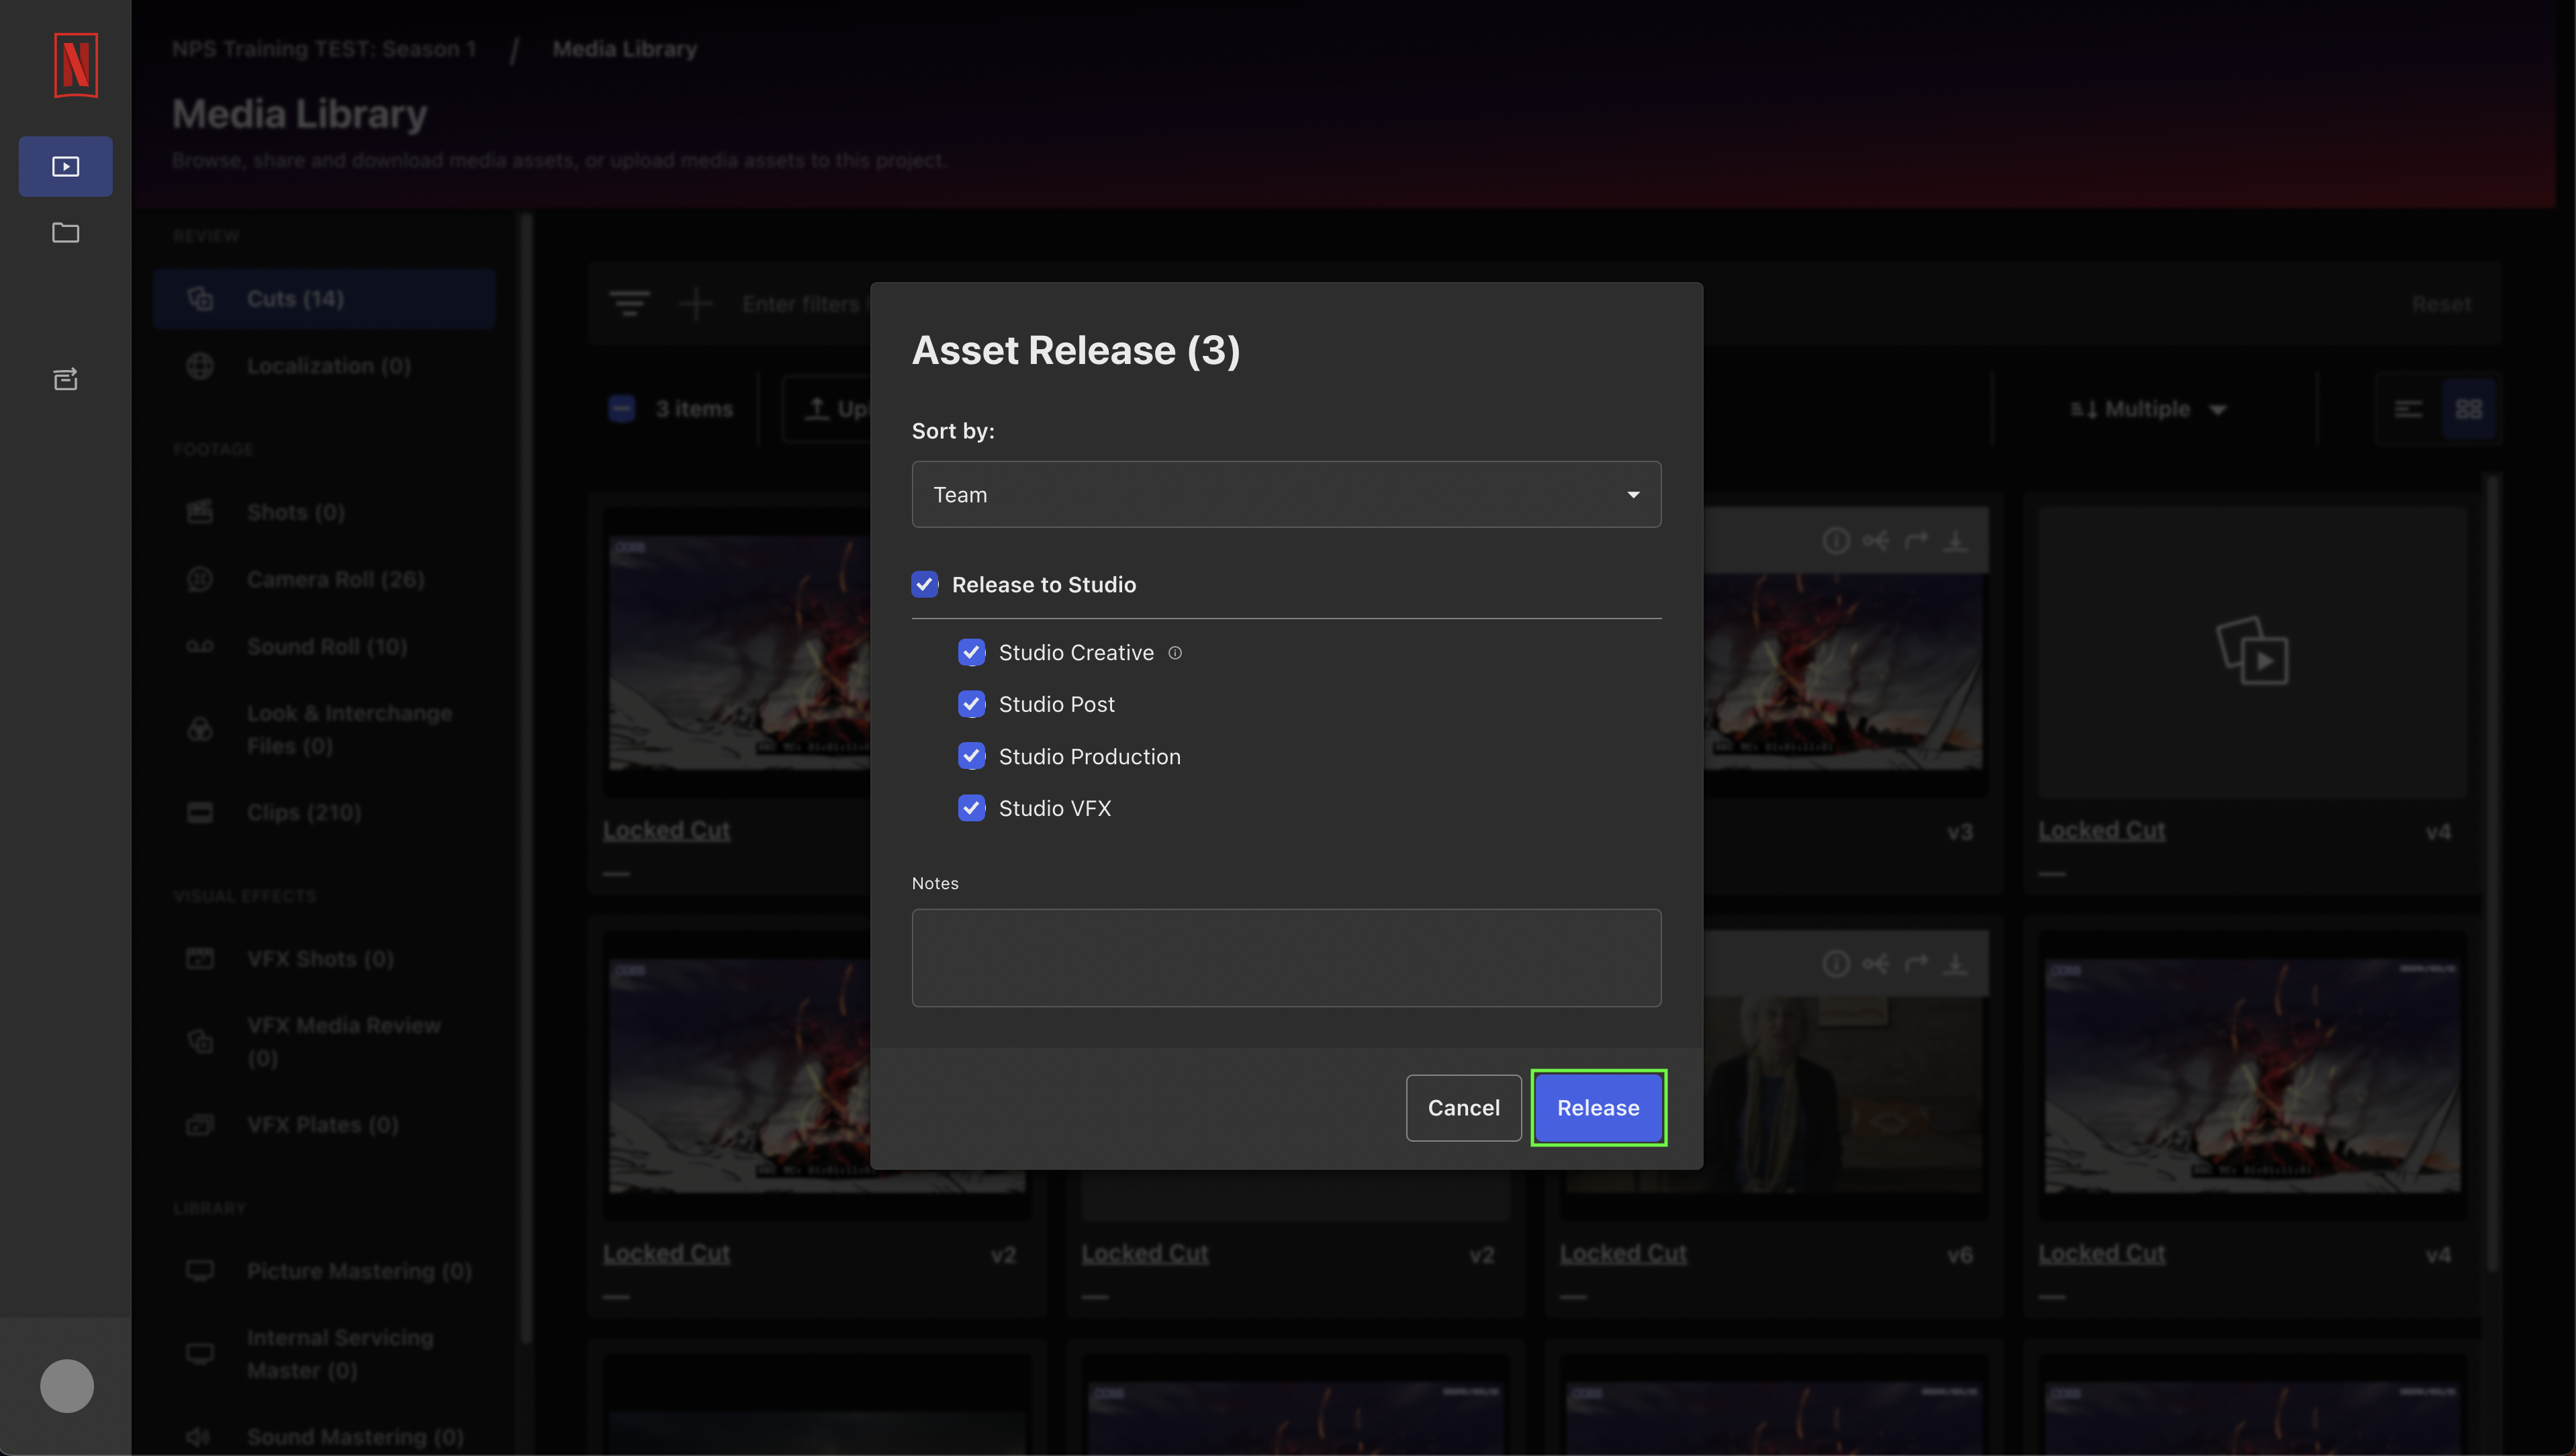
Task: Click the second-row Locked Cut v4 thumbnail
Action: pos(2252,1076)
